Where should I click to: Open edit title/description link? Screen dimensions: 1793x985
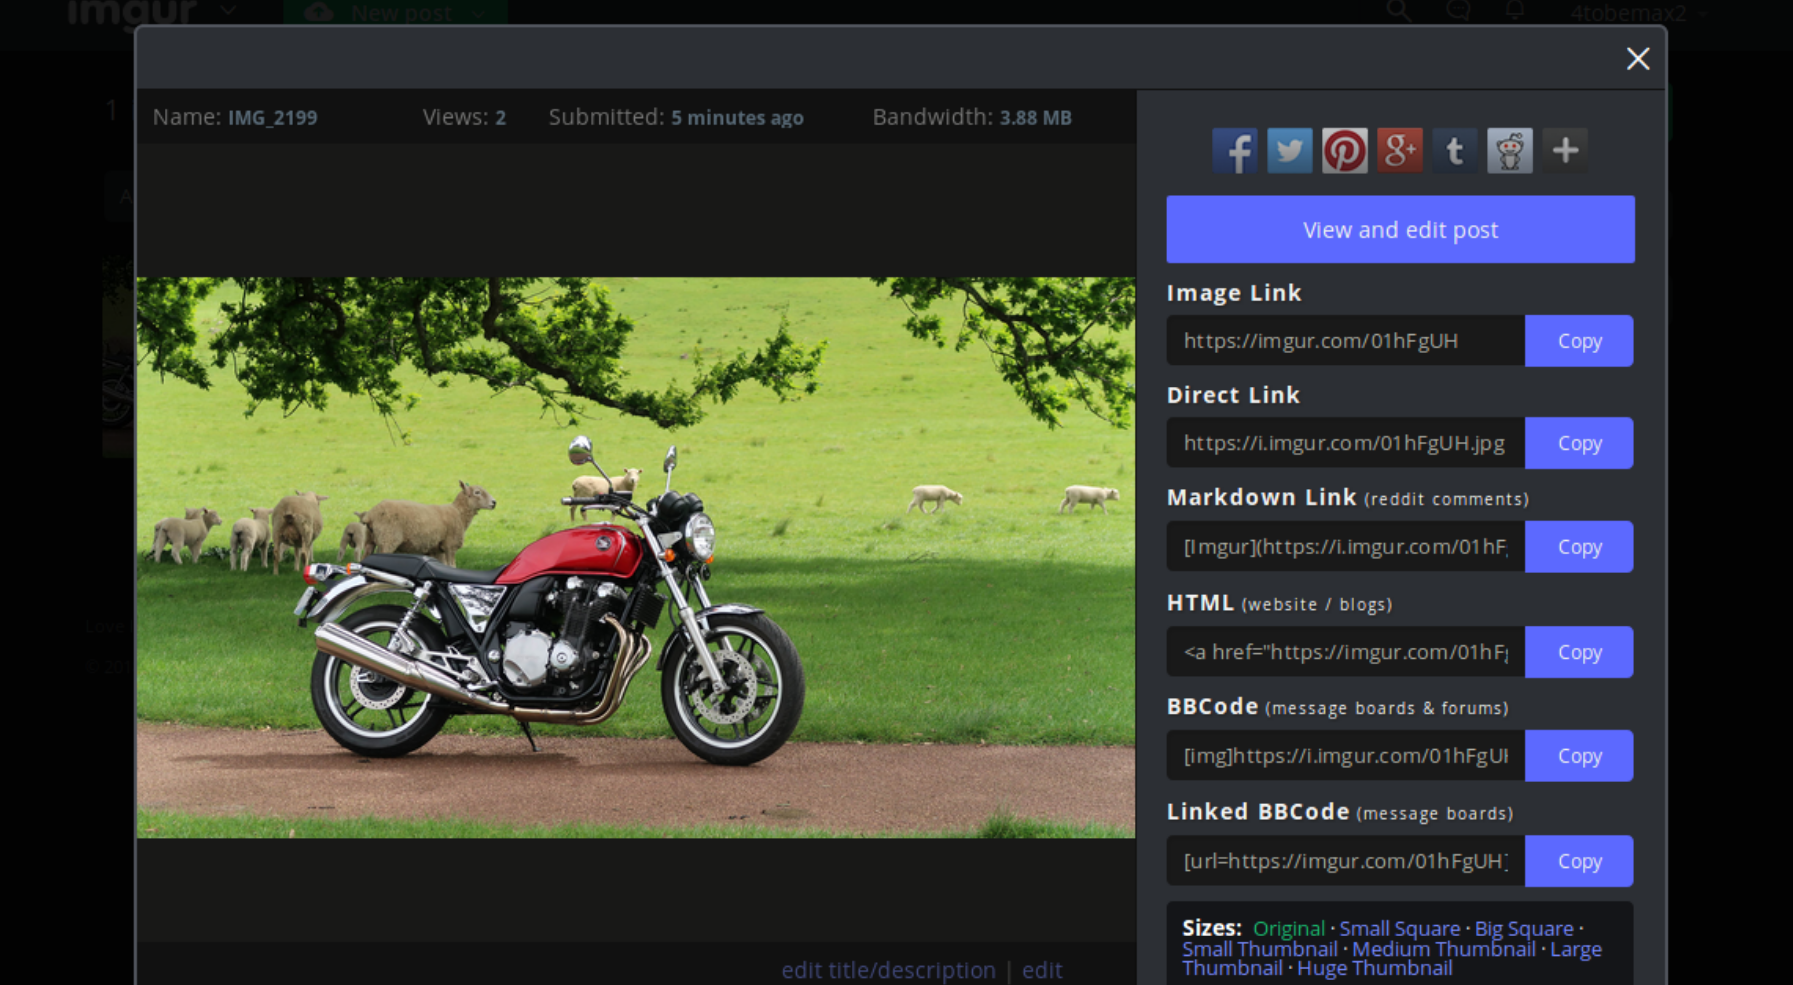[x=888, y=970]
